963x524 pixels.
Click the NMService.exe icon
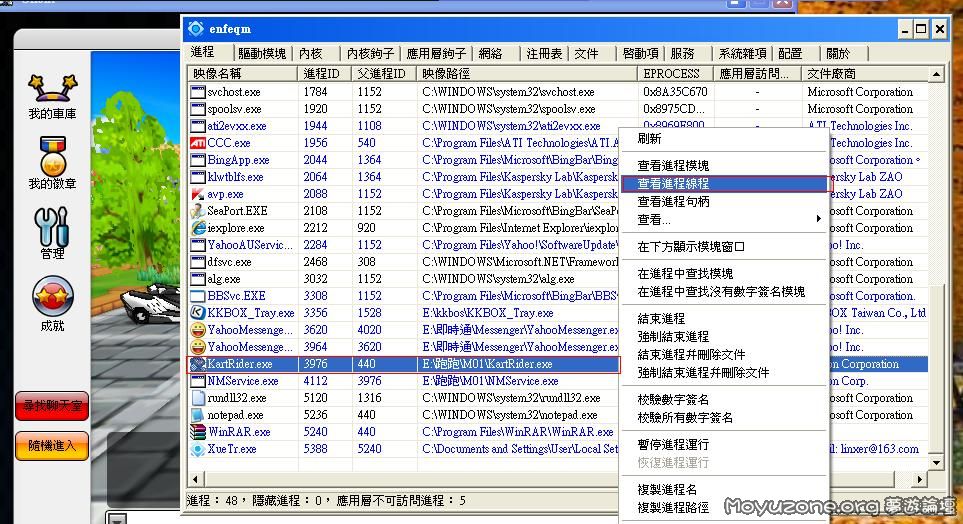198,381
